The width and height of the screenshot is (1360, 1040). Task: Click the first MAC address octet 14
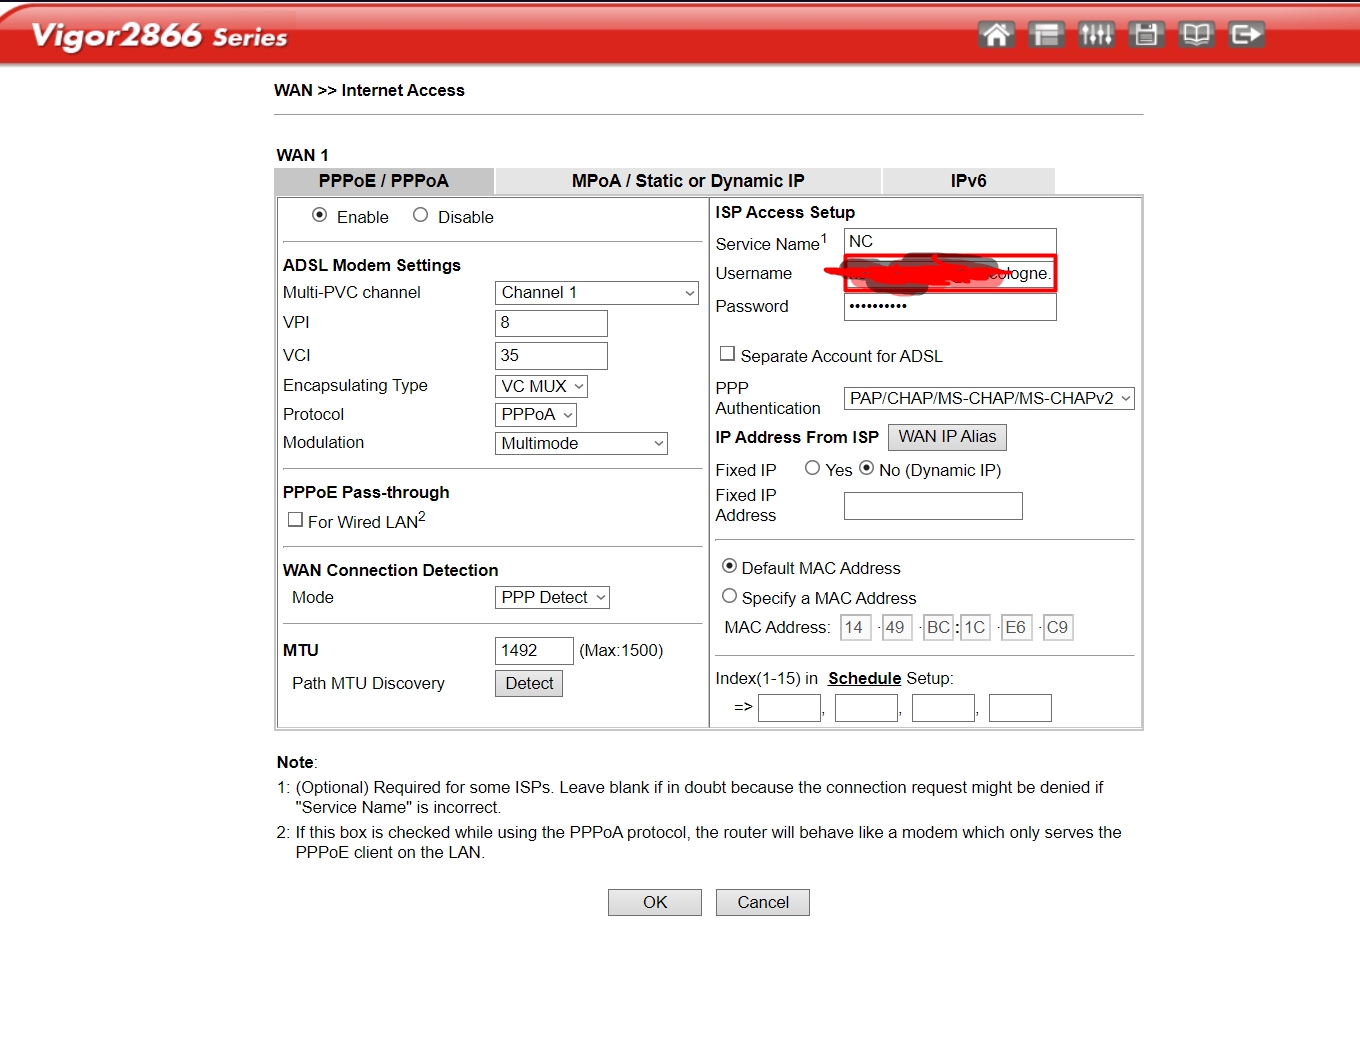(854, 627)
